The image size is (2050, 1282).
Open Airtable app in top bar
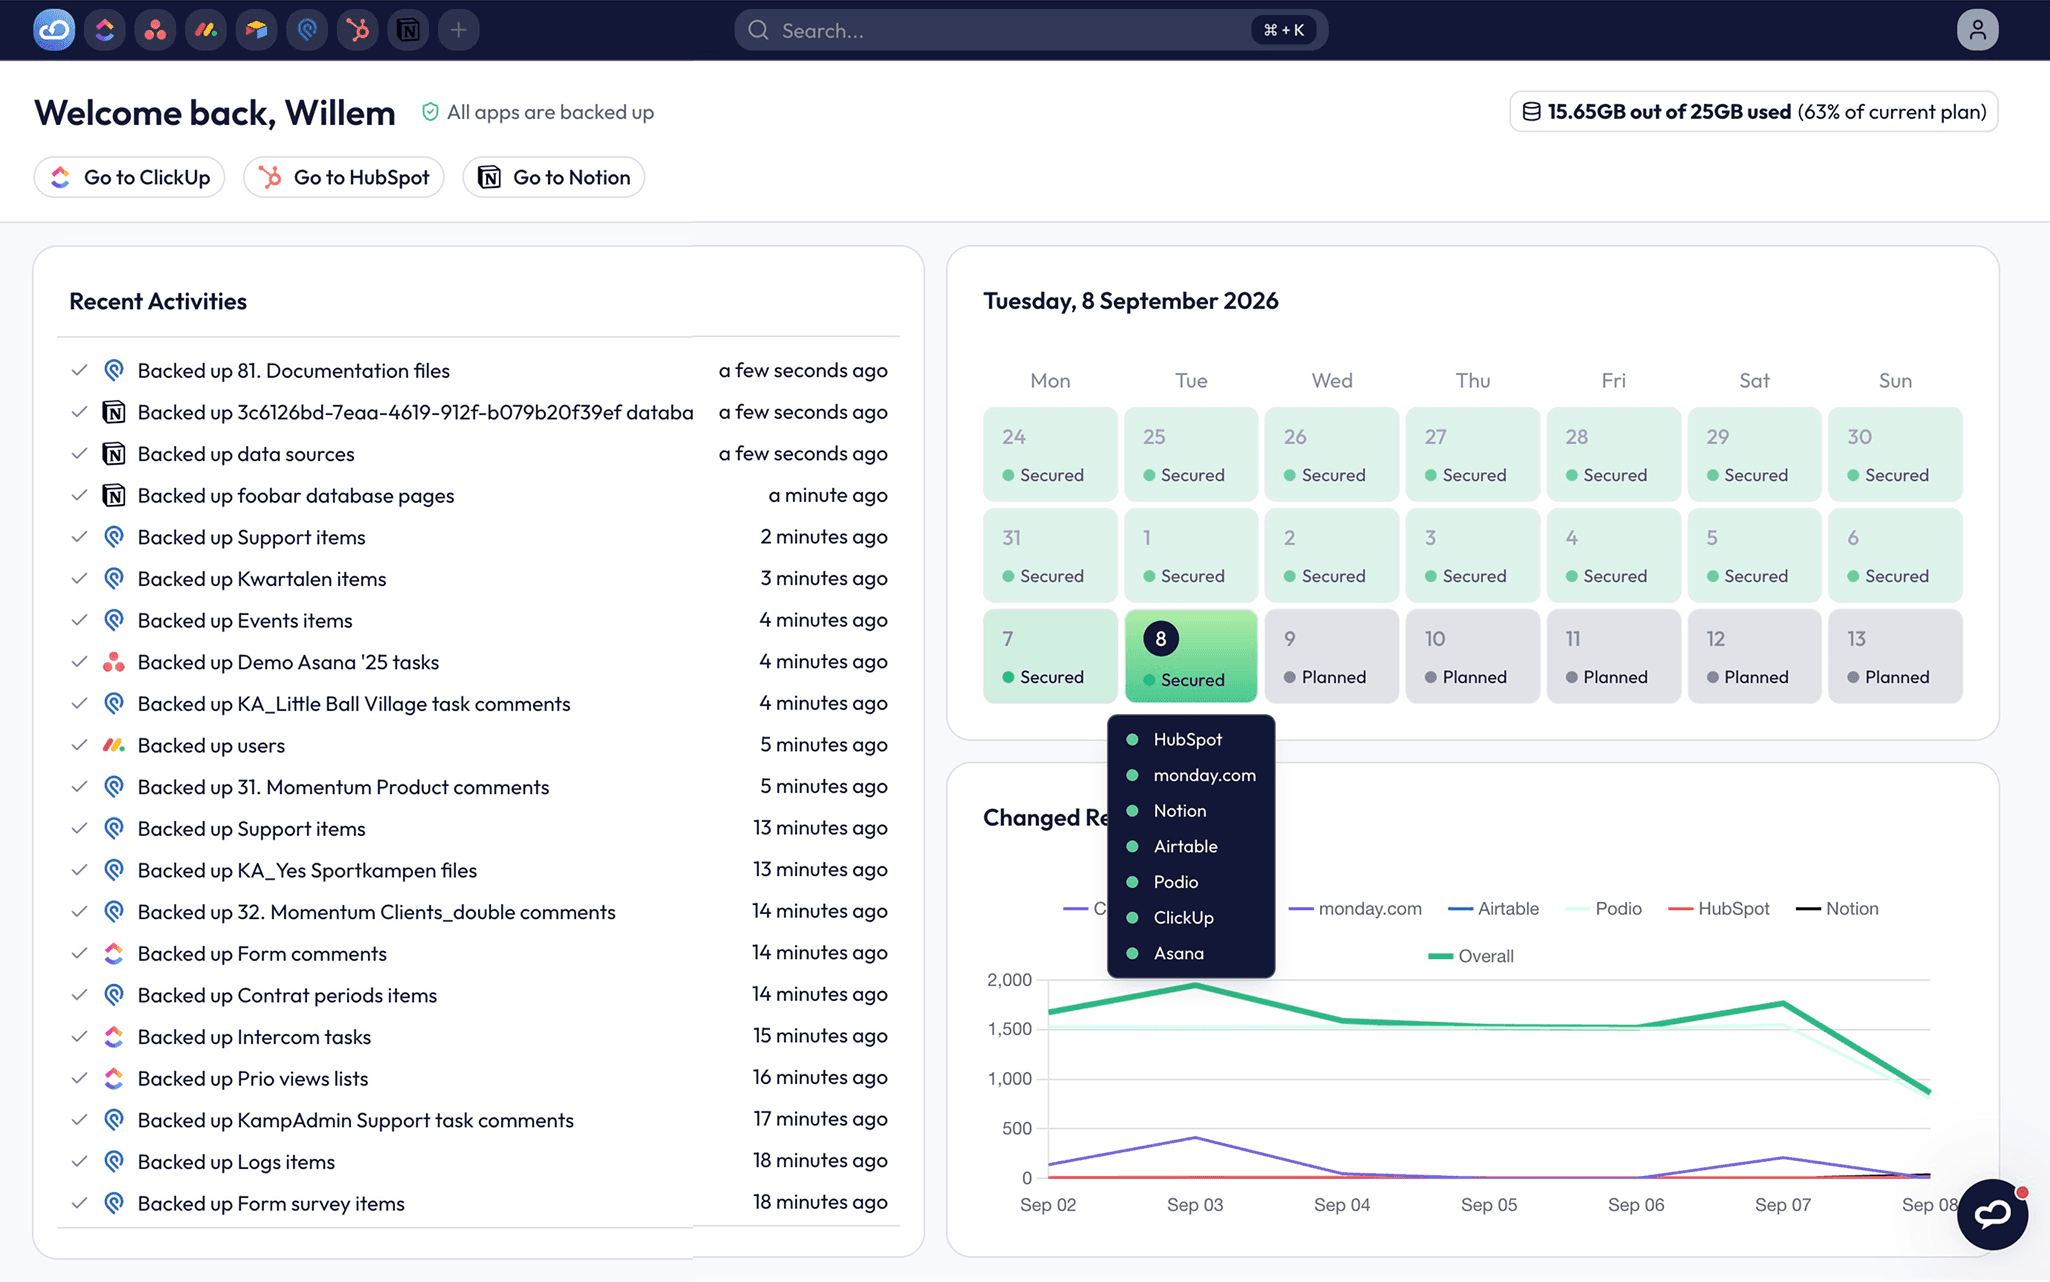coord(256,30)
